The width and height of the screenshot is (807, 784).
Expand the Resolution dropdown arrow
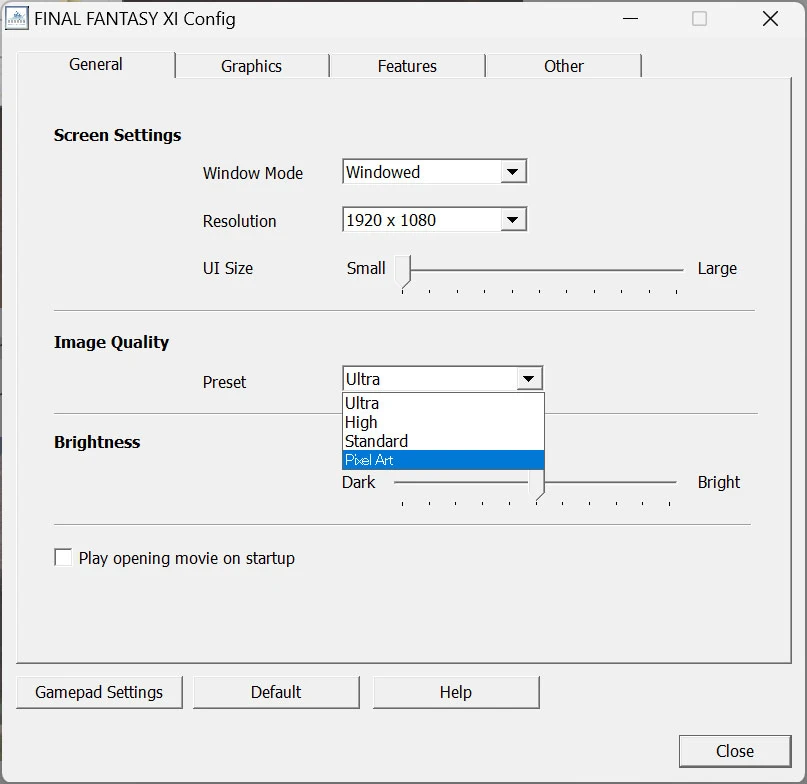pyautogui.click(x=513, y=220)
